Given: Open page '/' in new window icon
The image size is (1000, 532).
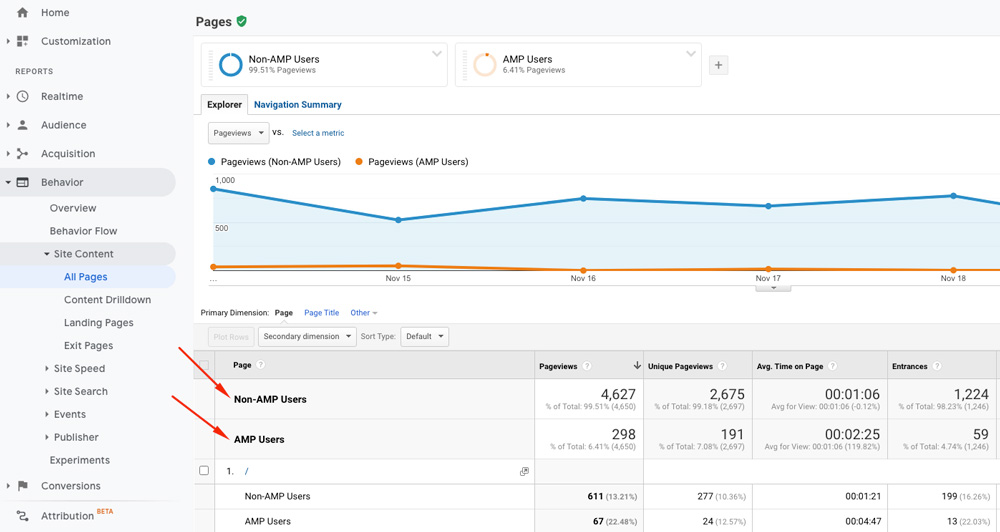Looking at the screenshot, I should click(x=524, y=471).
